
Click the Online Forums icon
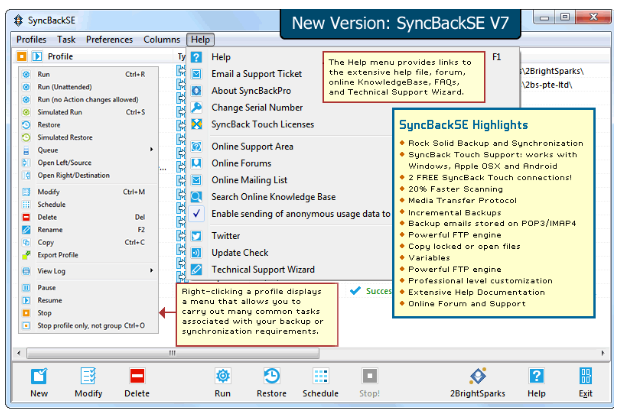coord(196,163)
